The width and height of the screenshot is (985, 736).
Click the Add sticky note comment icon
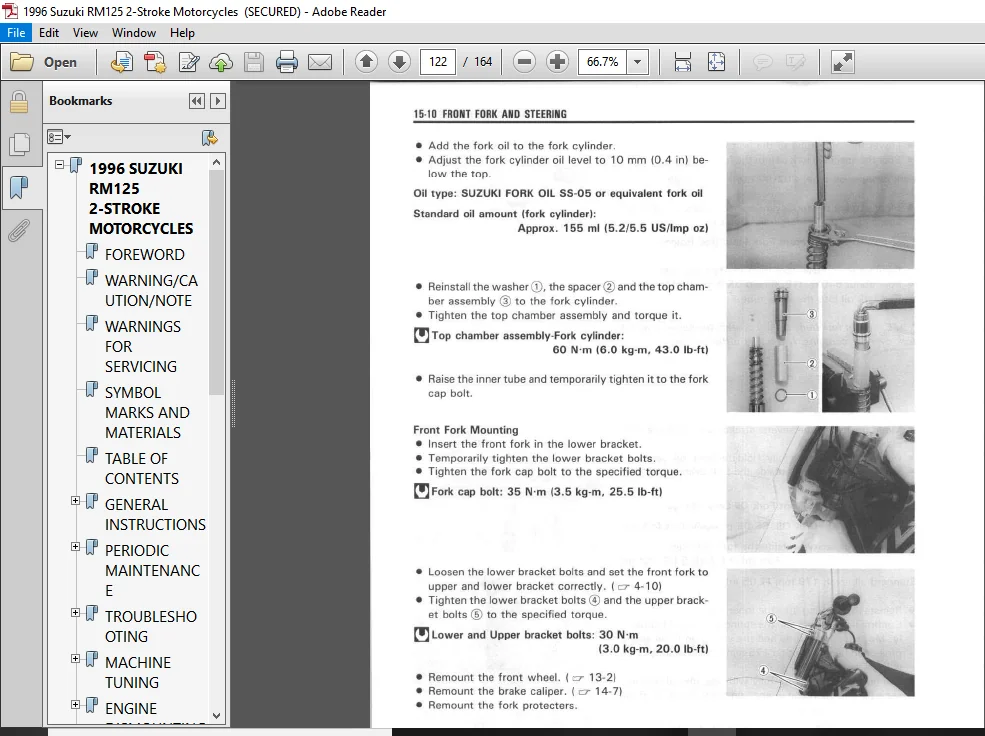coord(763,62)
